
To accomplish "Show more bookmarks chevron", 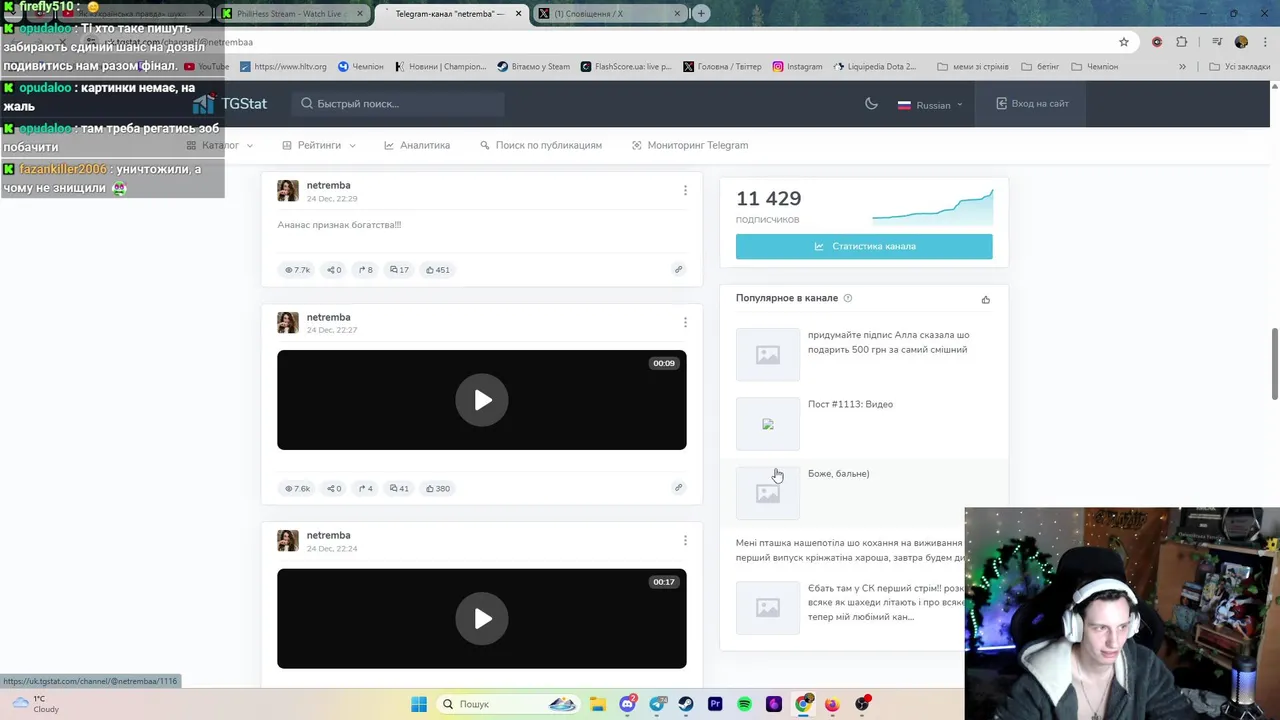I will click(1182, 67).
